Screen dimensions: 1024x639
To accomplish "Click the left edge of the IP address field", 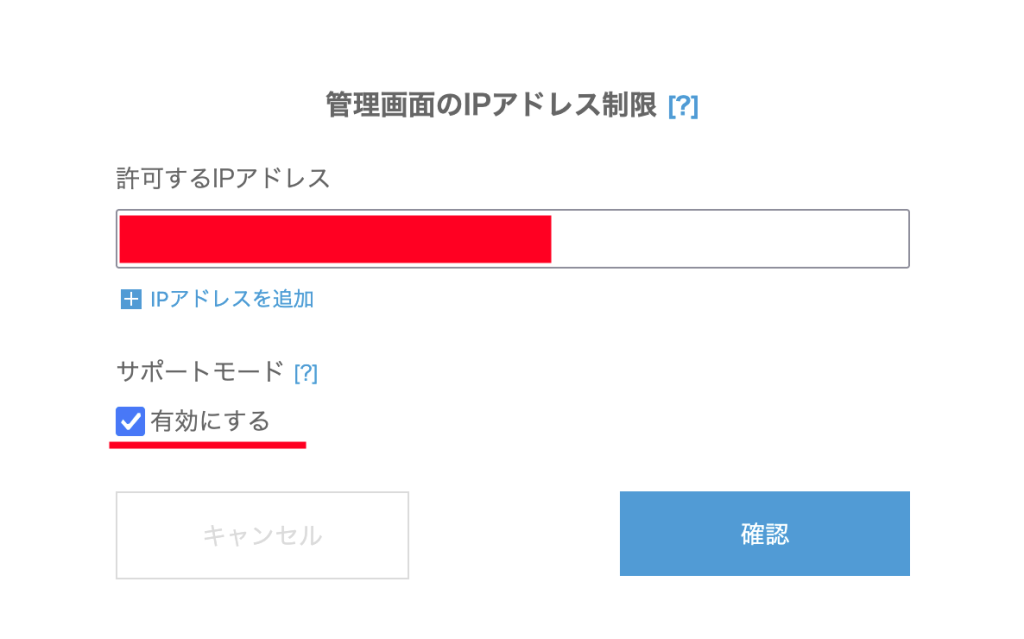I will (x=119, y=239).
